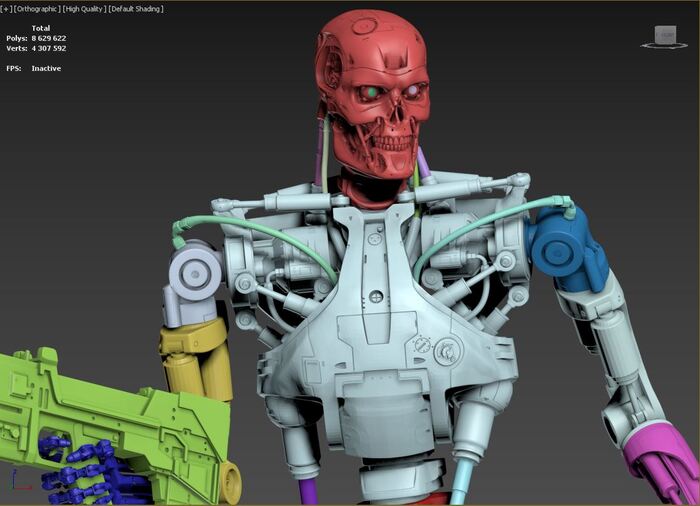Open the [+] viewport general menu

tap(6, 9)
